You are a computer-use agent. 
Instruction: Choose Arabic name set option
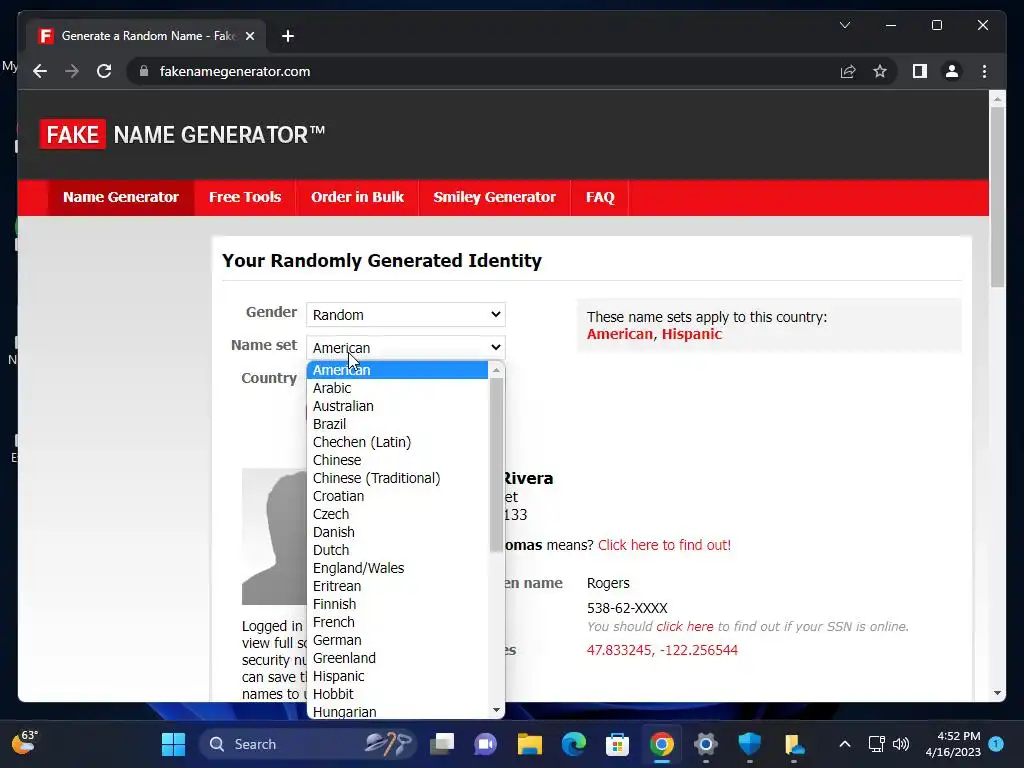(398, 388)
